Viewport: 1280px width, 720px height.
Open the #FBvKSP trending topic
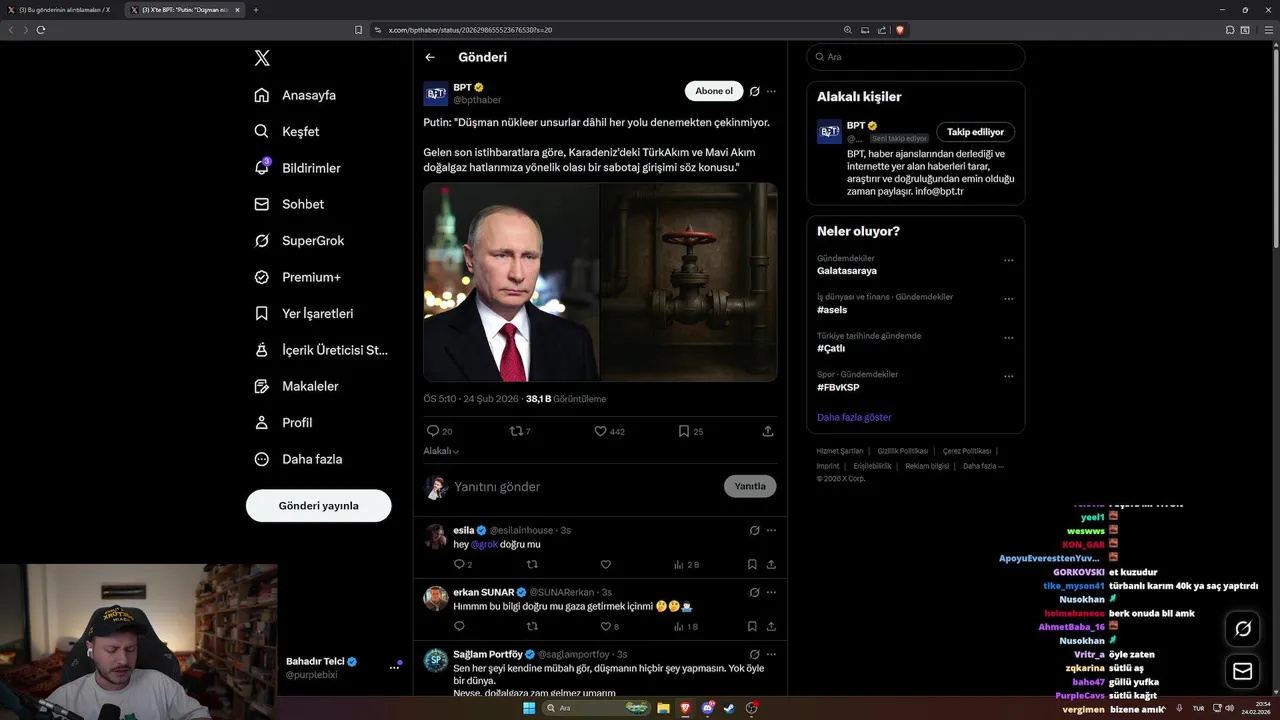(838, 387)
